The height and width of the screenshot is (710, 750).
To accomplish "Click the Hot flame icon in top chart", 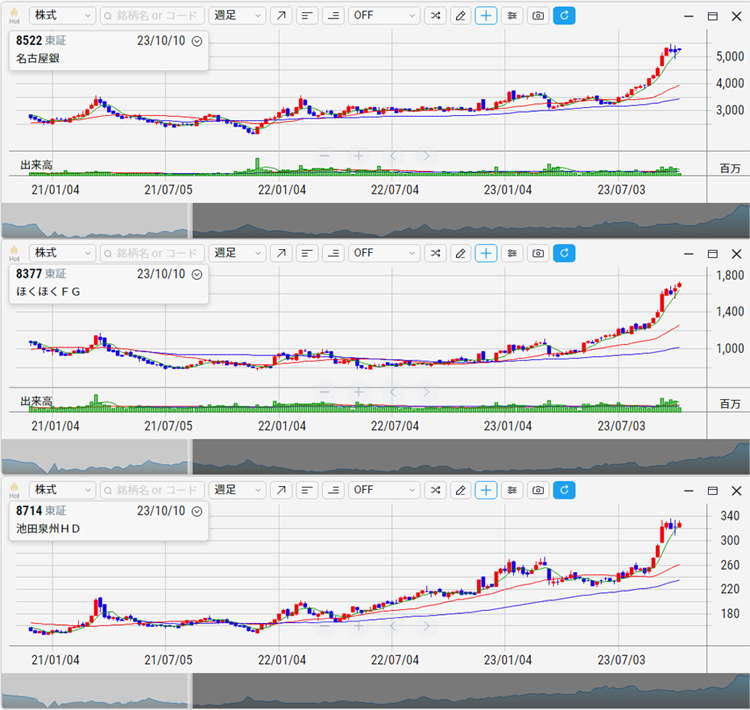I will 14,16.
